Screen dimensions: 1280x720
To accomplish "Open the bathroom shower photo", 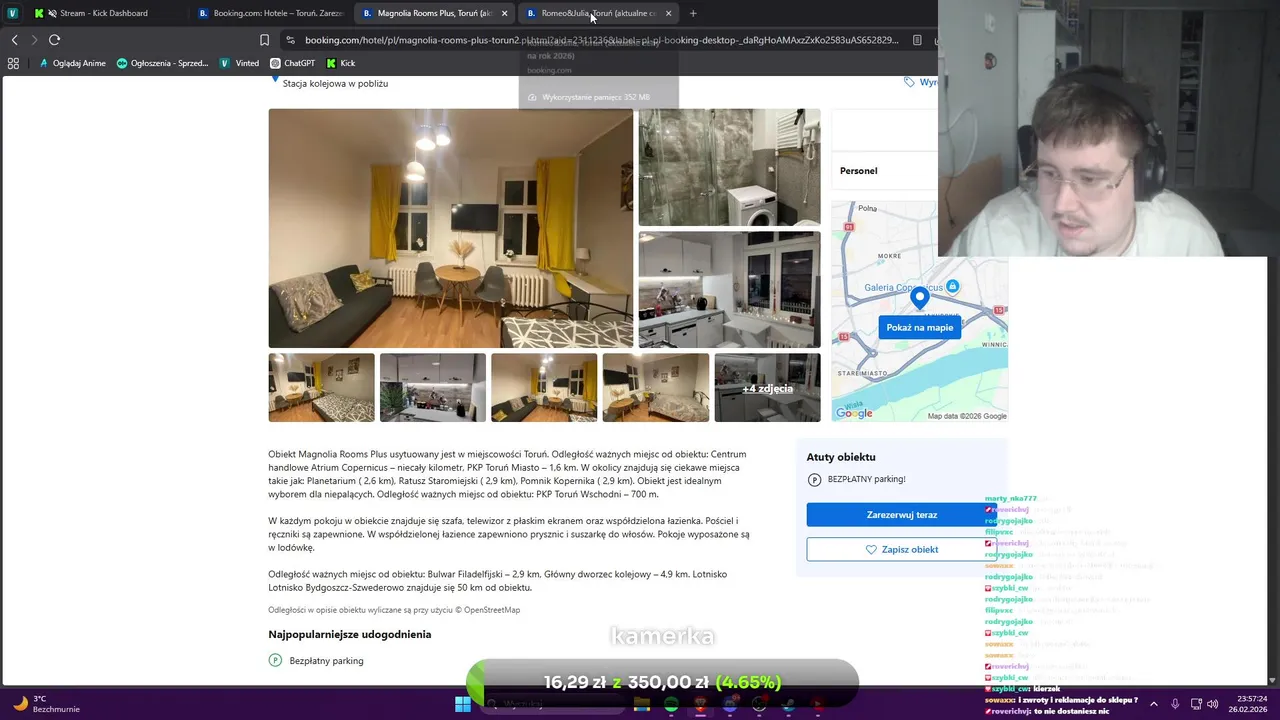I will 729,167.
